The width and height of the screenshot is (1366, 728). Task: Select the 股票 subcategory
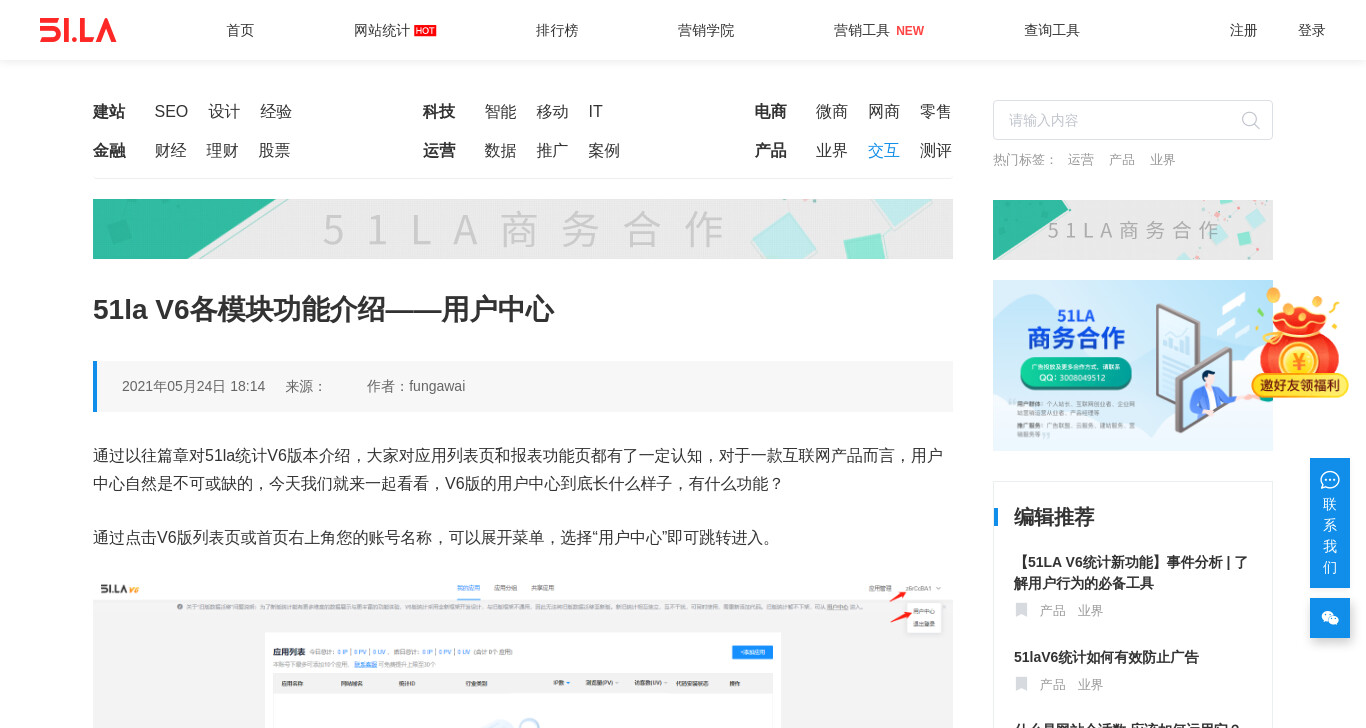pyautogui.click(x=274, y=151)
